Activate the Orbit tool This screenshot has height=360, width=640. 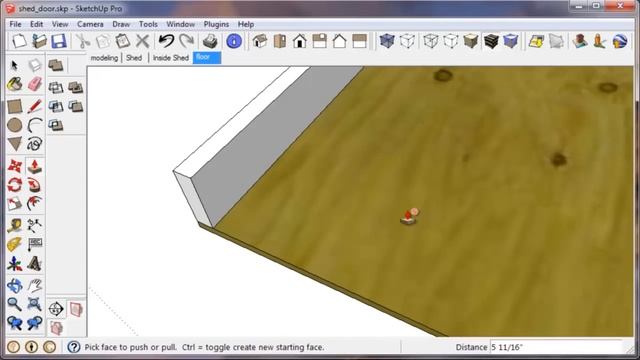click(15, 285)
